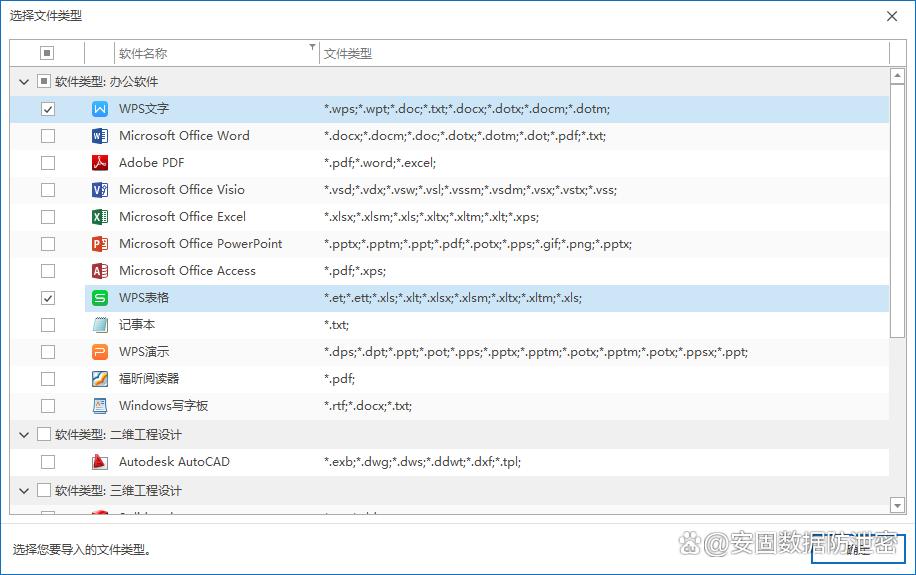Image resolution: width=916 pixels, height=575 pixels.
Task: Select the WPS演示 row name
Action: (144, 352)
